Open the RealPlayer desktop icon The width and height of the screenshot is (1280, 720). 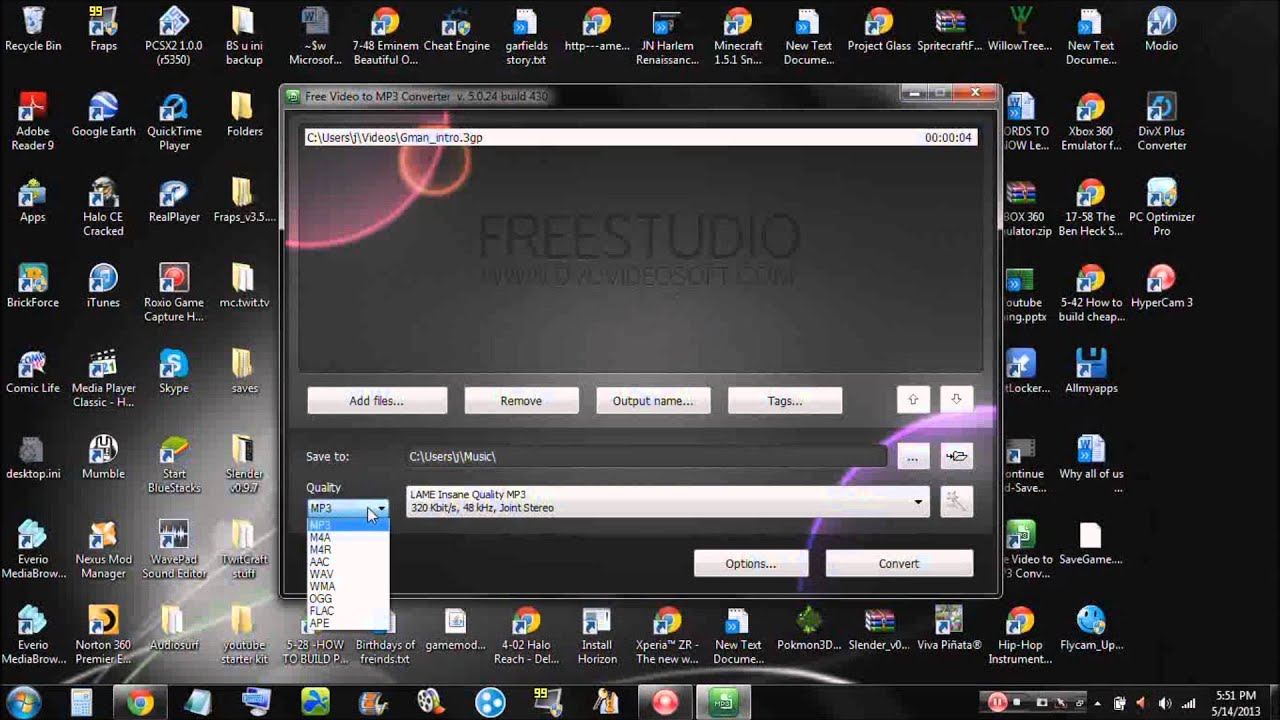[174, 200]
